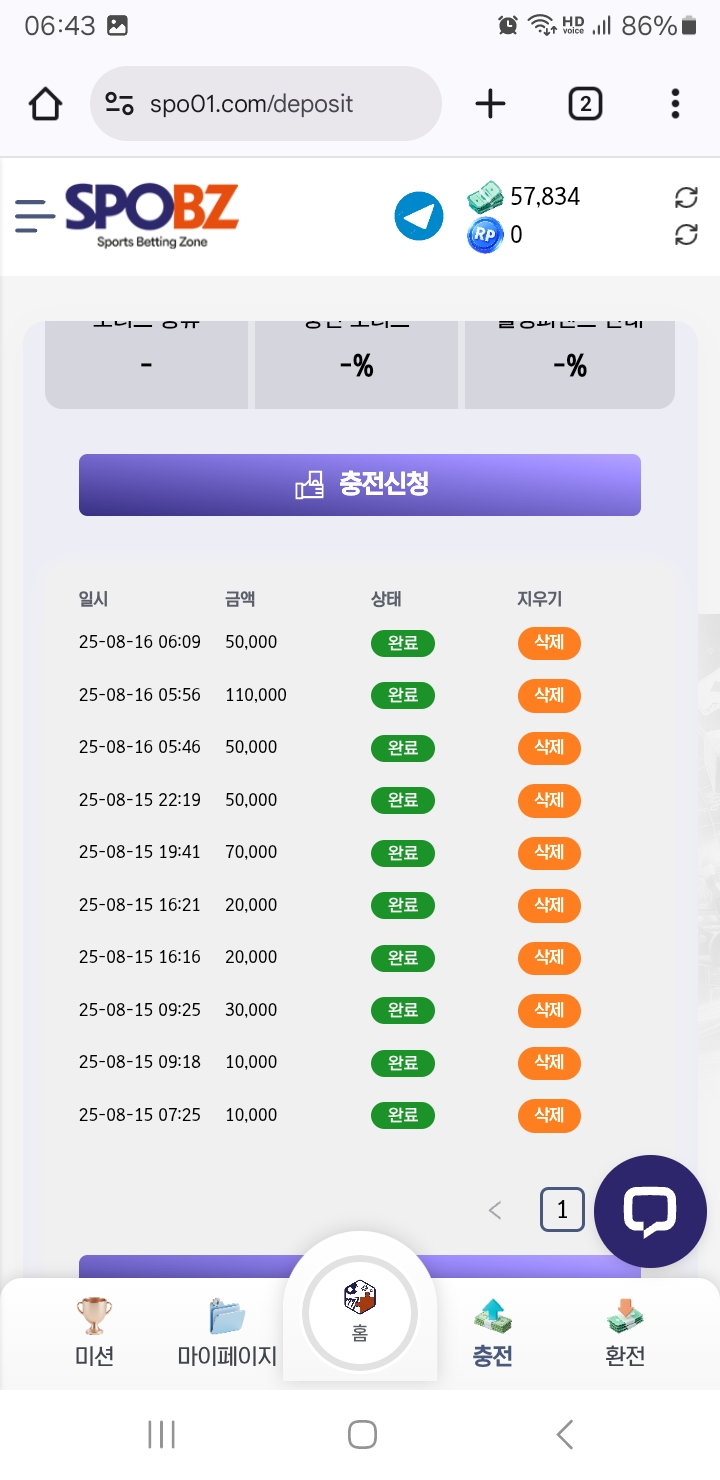Open the 환전 withdrawal tab
This screenshot has width=720, height=1480.
click(625, 1331)
